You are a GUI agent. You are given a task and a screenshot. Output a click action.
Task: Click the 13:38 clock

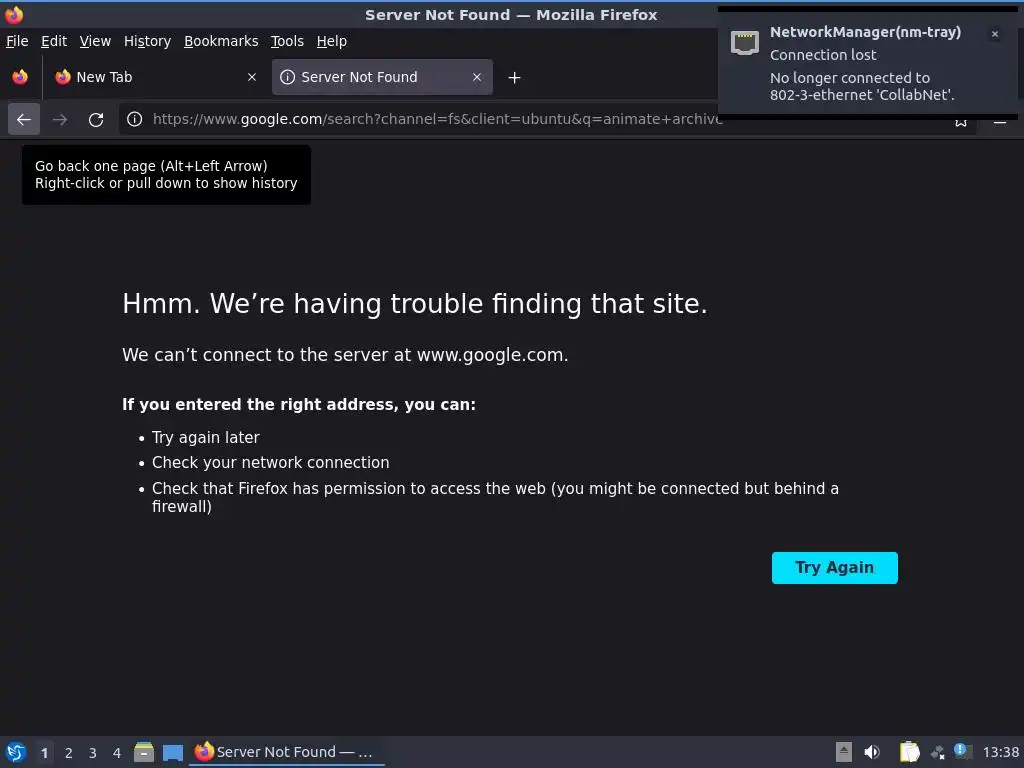coord(1000,752)
